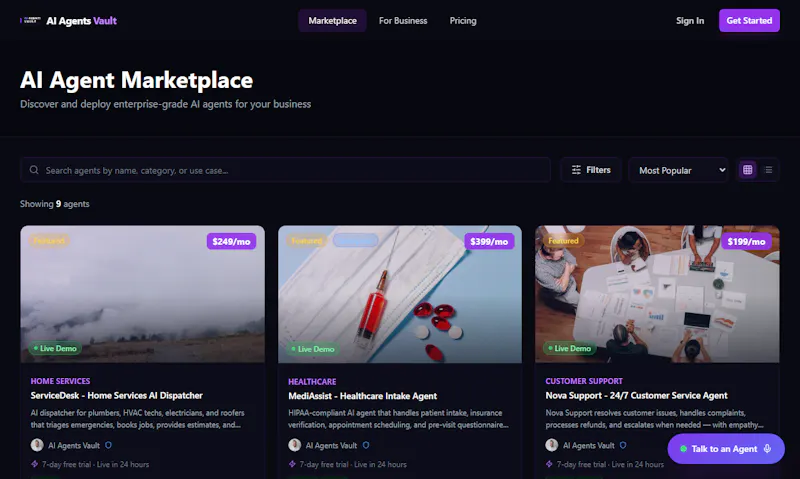The width and height of the screenshot is (800, 479).
Task: Click vendor avatar on MediAssist card
Action: point(294,445)
